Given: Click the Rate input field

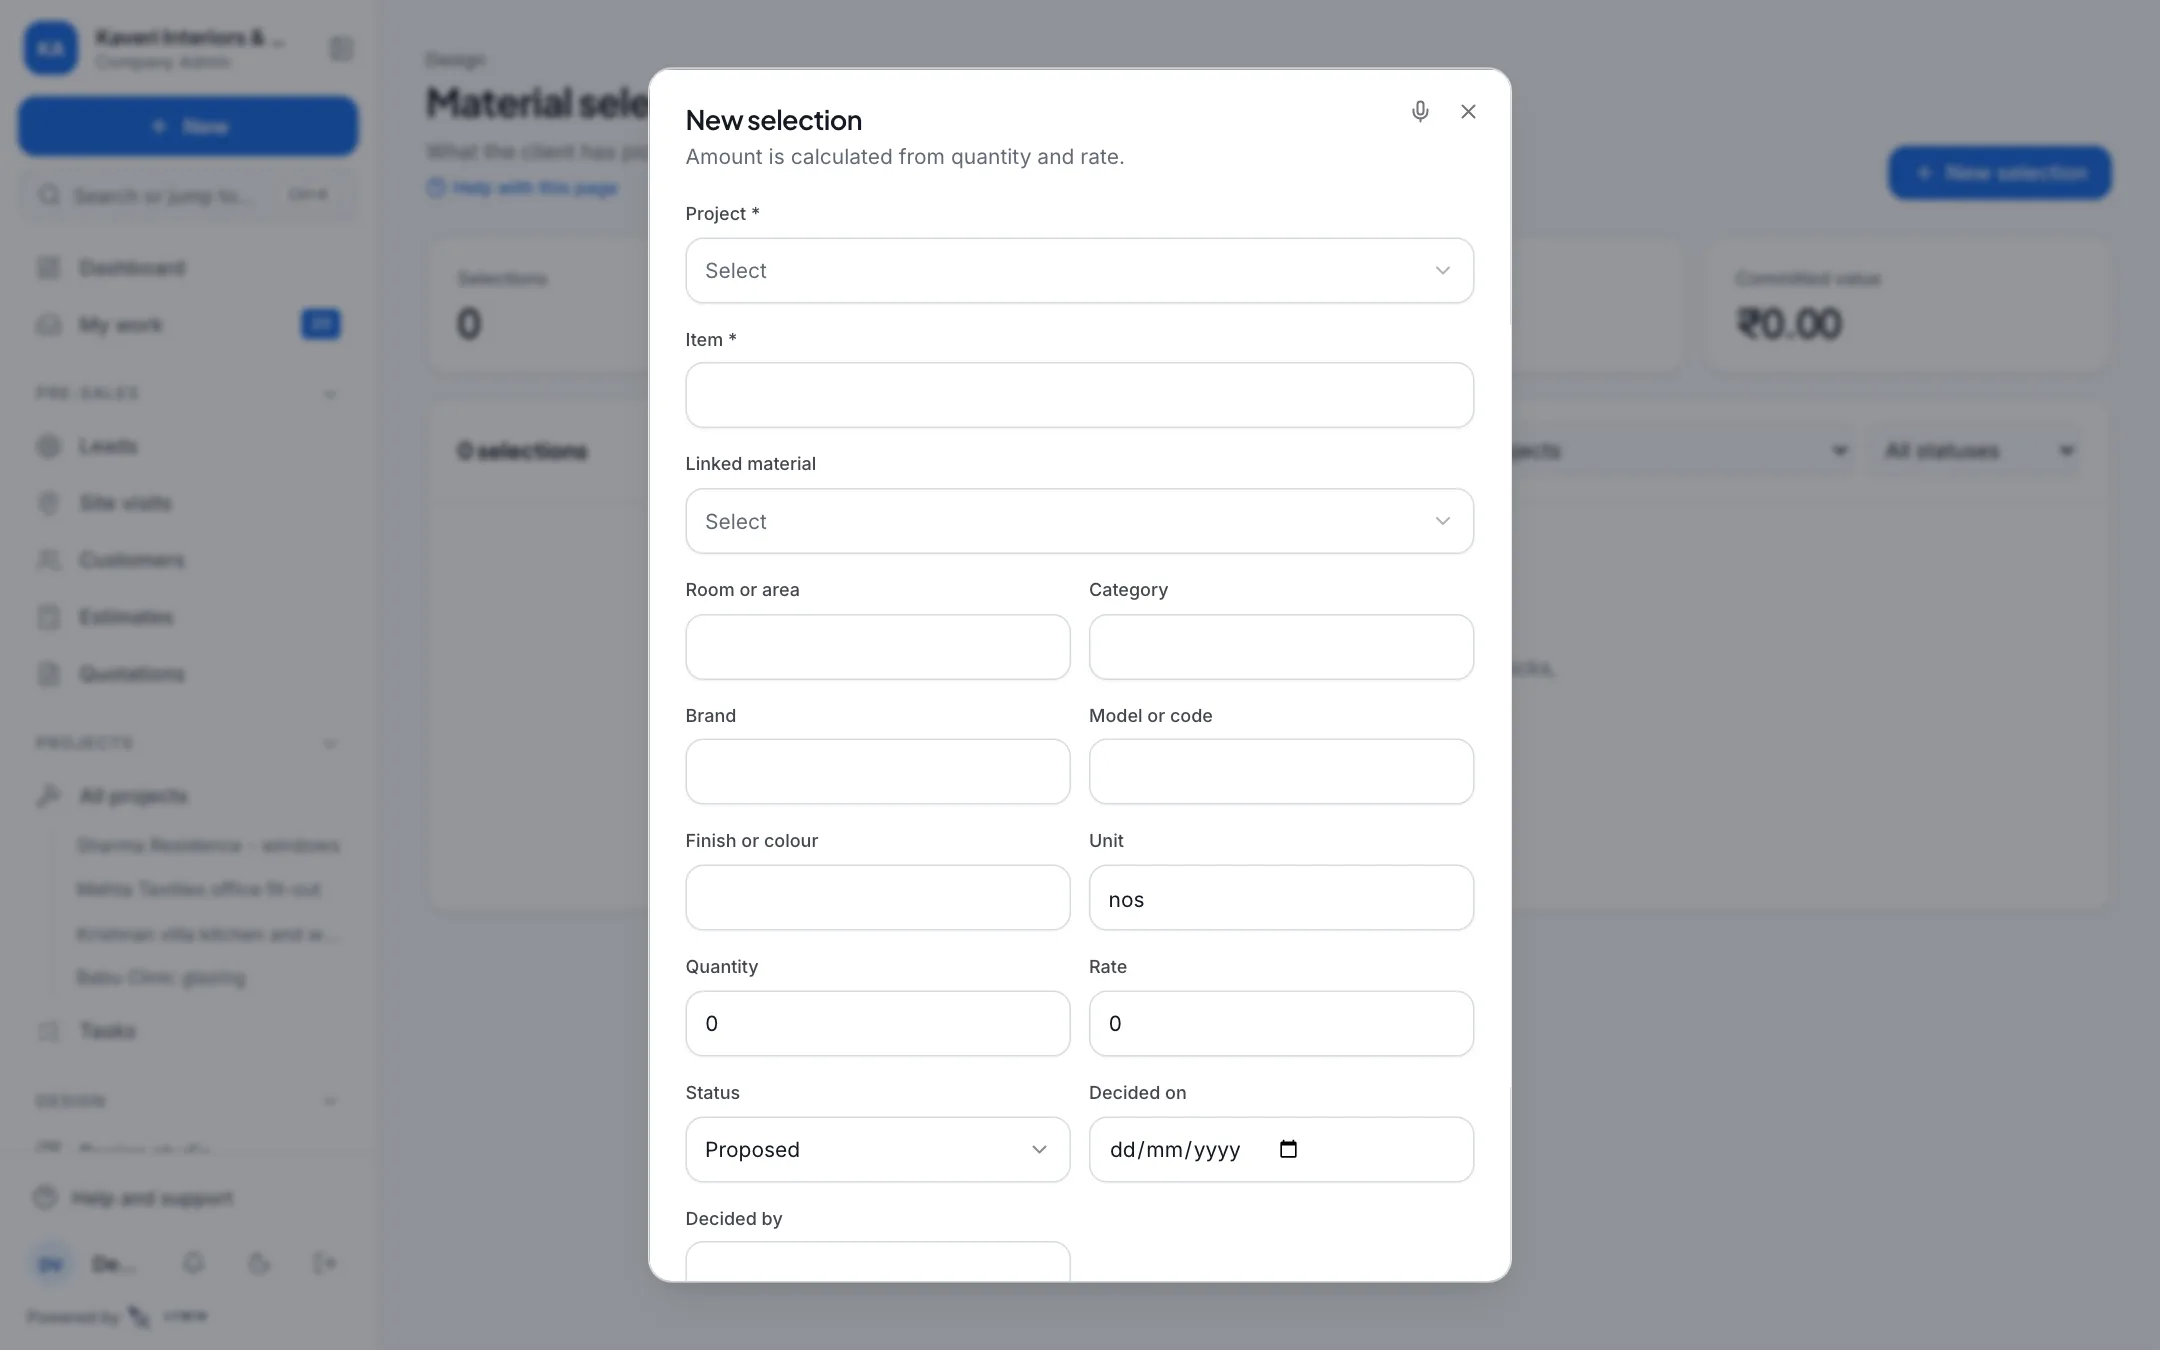Looking at the screenshot, I should pos(1281,1024).
